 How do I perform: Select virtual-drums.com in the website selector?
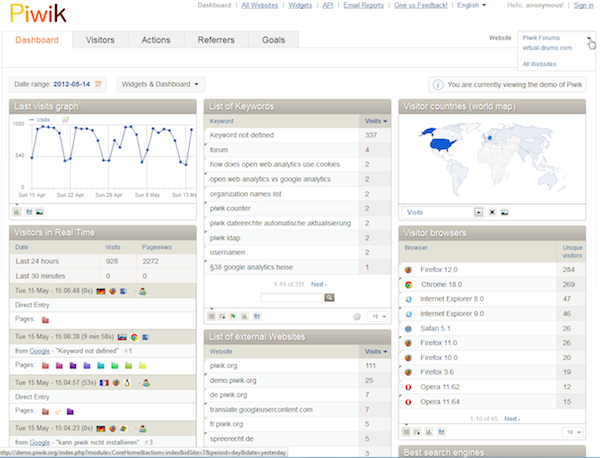547,48
